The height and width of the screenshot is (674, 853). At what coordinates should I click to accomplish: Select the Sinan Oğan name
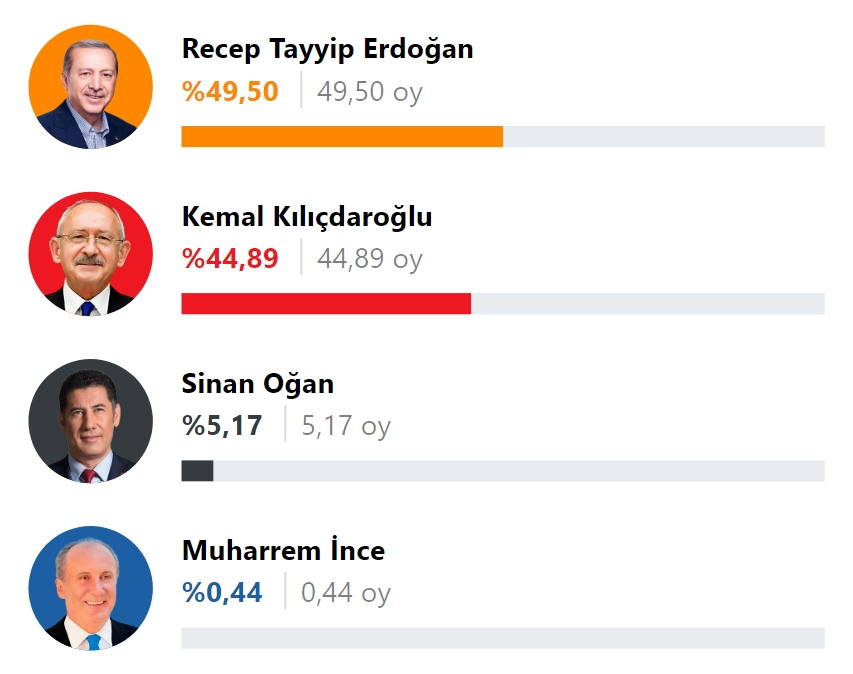(258, 384)
